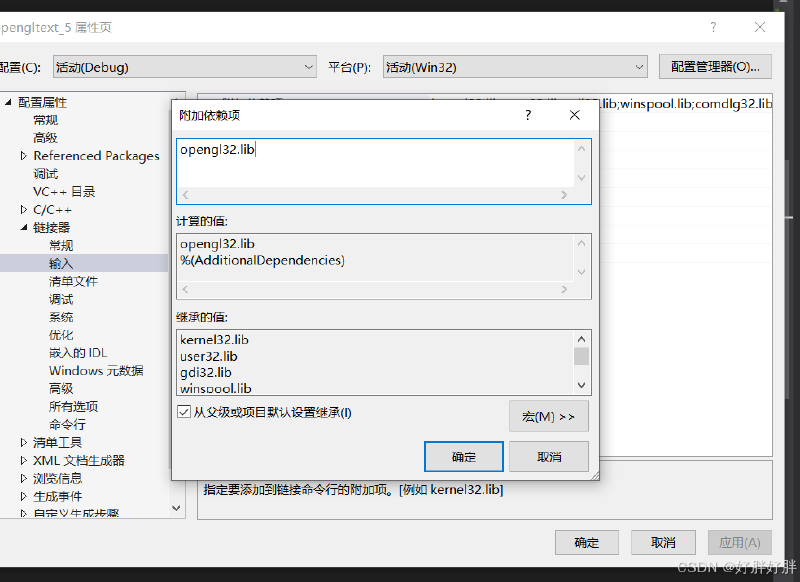Select the Windows 元数据 item
The image size is (800, 582).
[x=96, y=370]
